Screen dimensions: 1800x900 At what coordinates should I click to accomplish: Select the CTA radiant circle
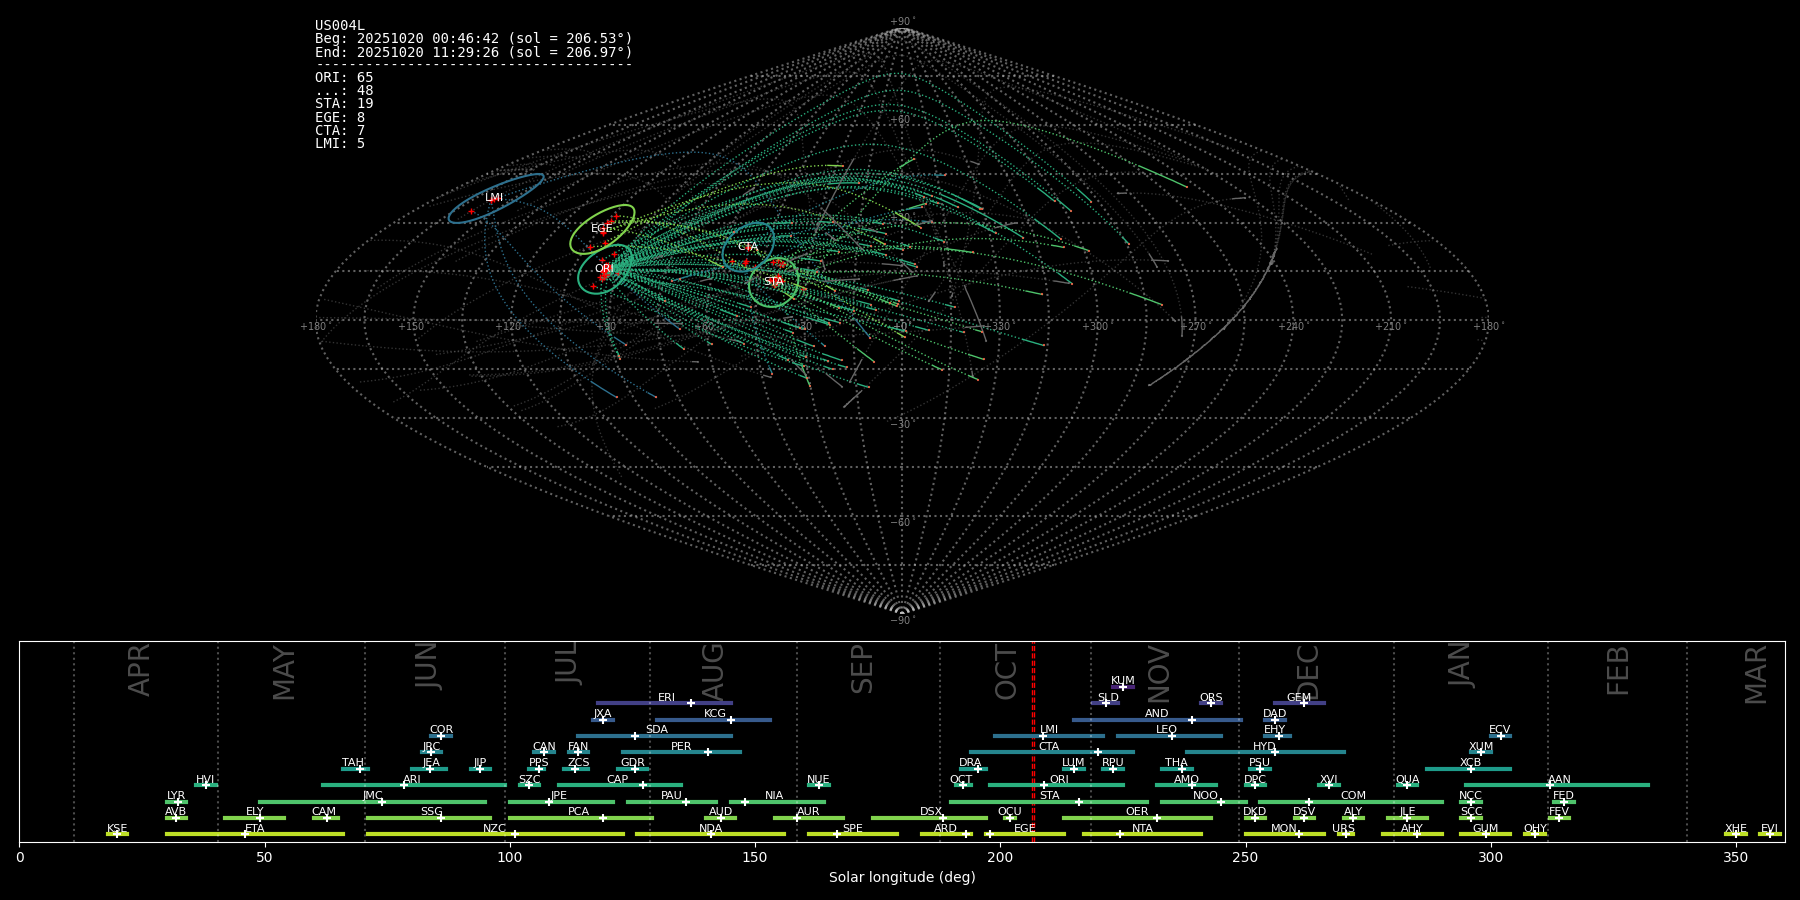[748, 247]
